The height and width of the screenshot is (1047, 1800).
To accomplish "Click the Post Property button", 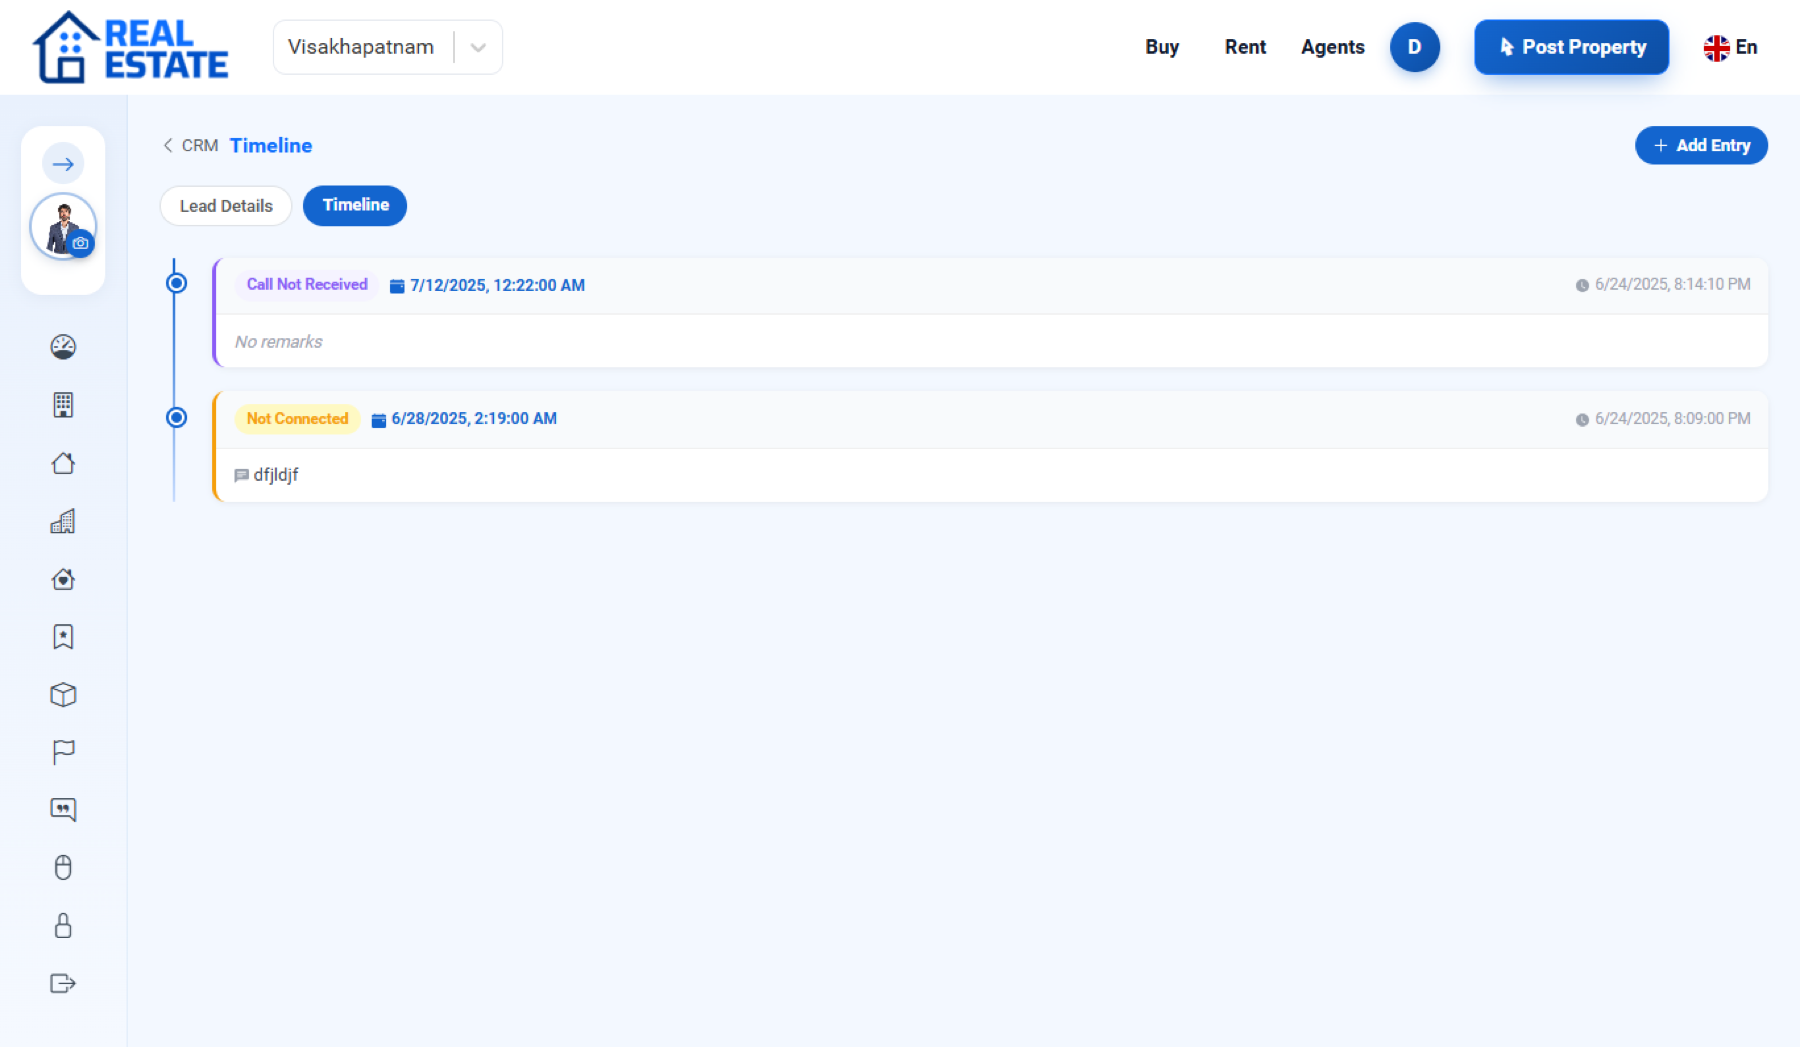I will pyautogui.click(x=1571, y=47).
